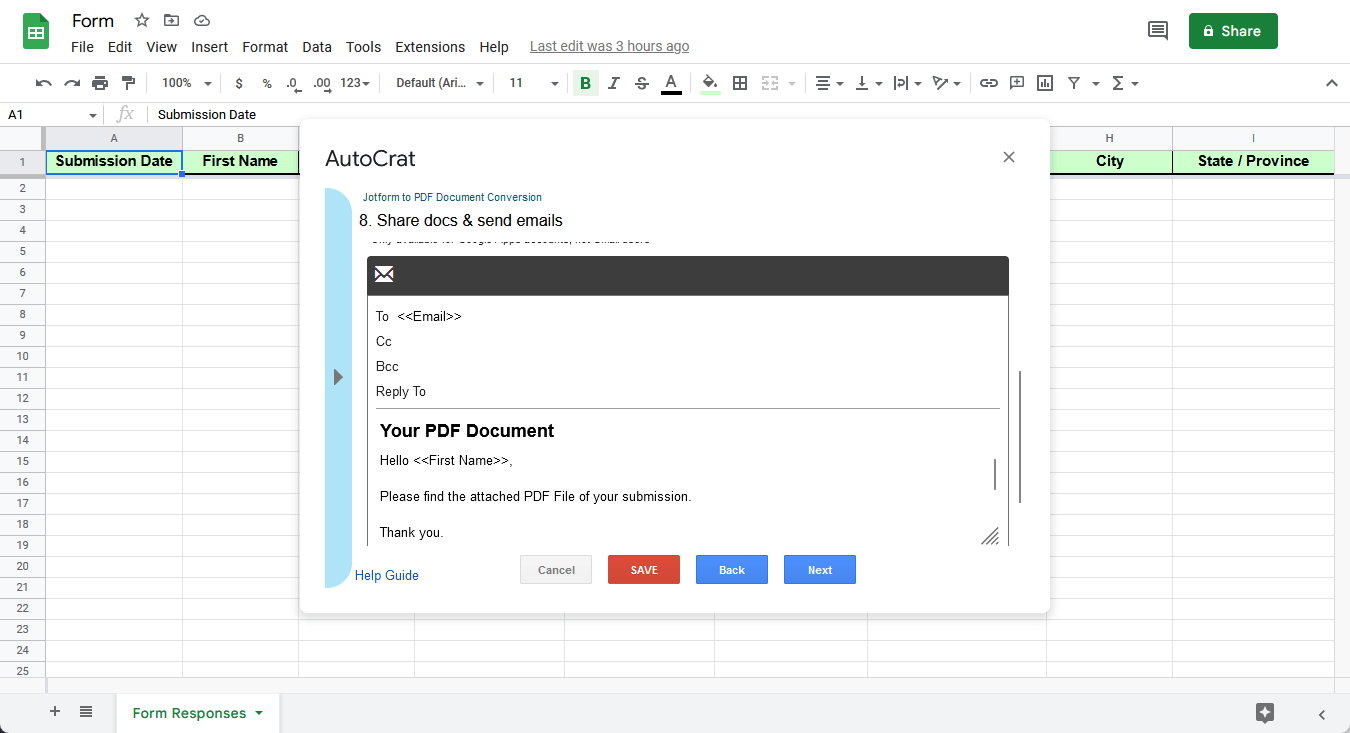Open the AutoCrat Help Guide link
The height and width of the screenshot is (733, 1350).
pyautogui.click(x=387, y=575)
